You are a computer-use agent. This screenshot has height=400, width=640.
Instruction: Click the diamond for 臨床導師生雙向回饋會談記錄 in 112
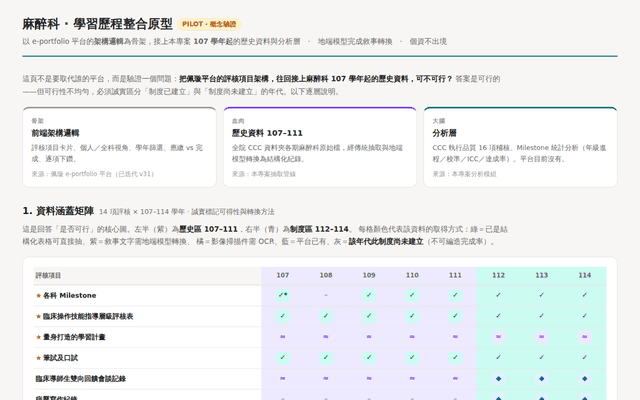pyautogui.click(x=498, y=379)
